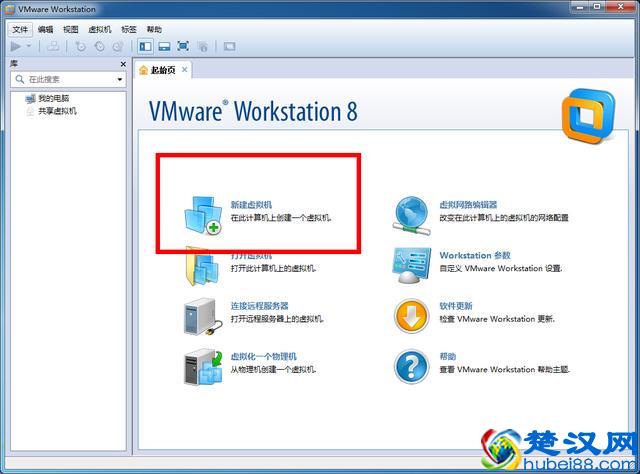Image resolution: width=640 pixels, height=474 pixels.
Task: Click the text 在此计算机上创建一个虚拟机
Action: 281,218
